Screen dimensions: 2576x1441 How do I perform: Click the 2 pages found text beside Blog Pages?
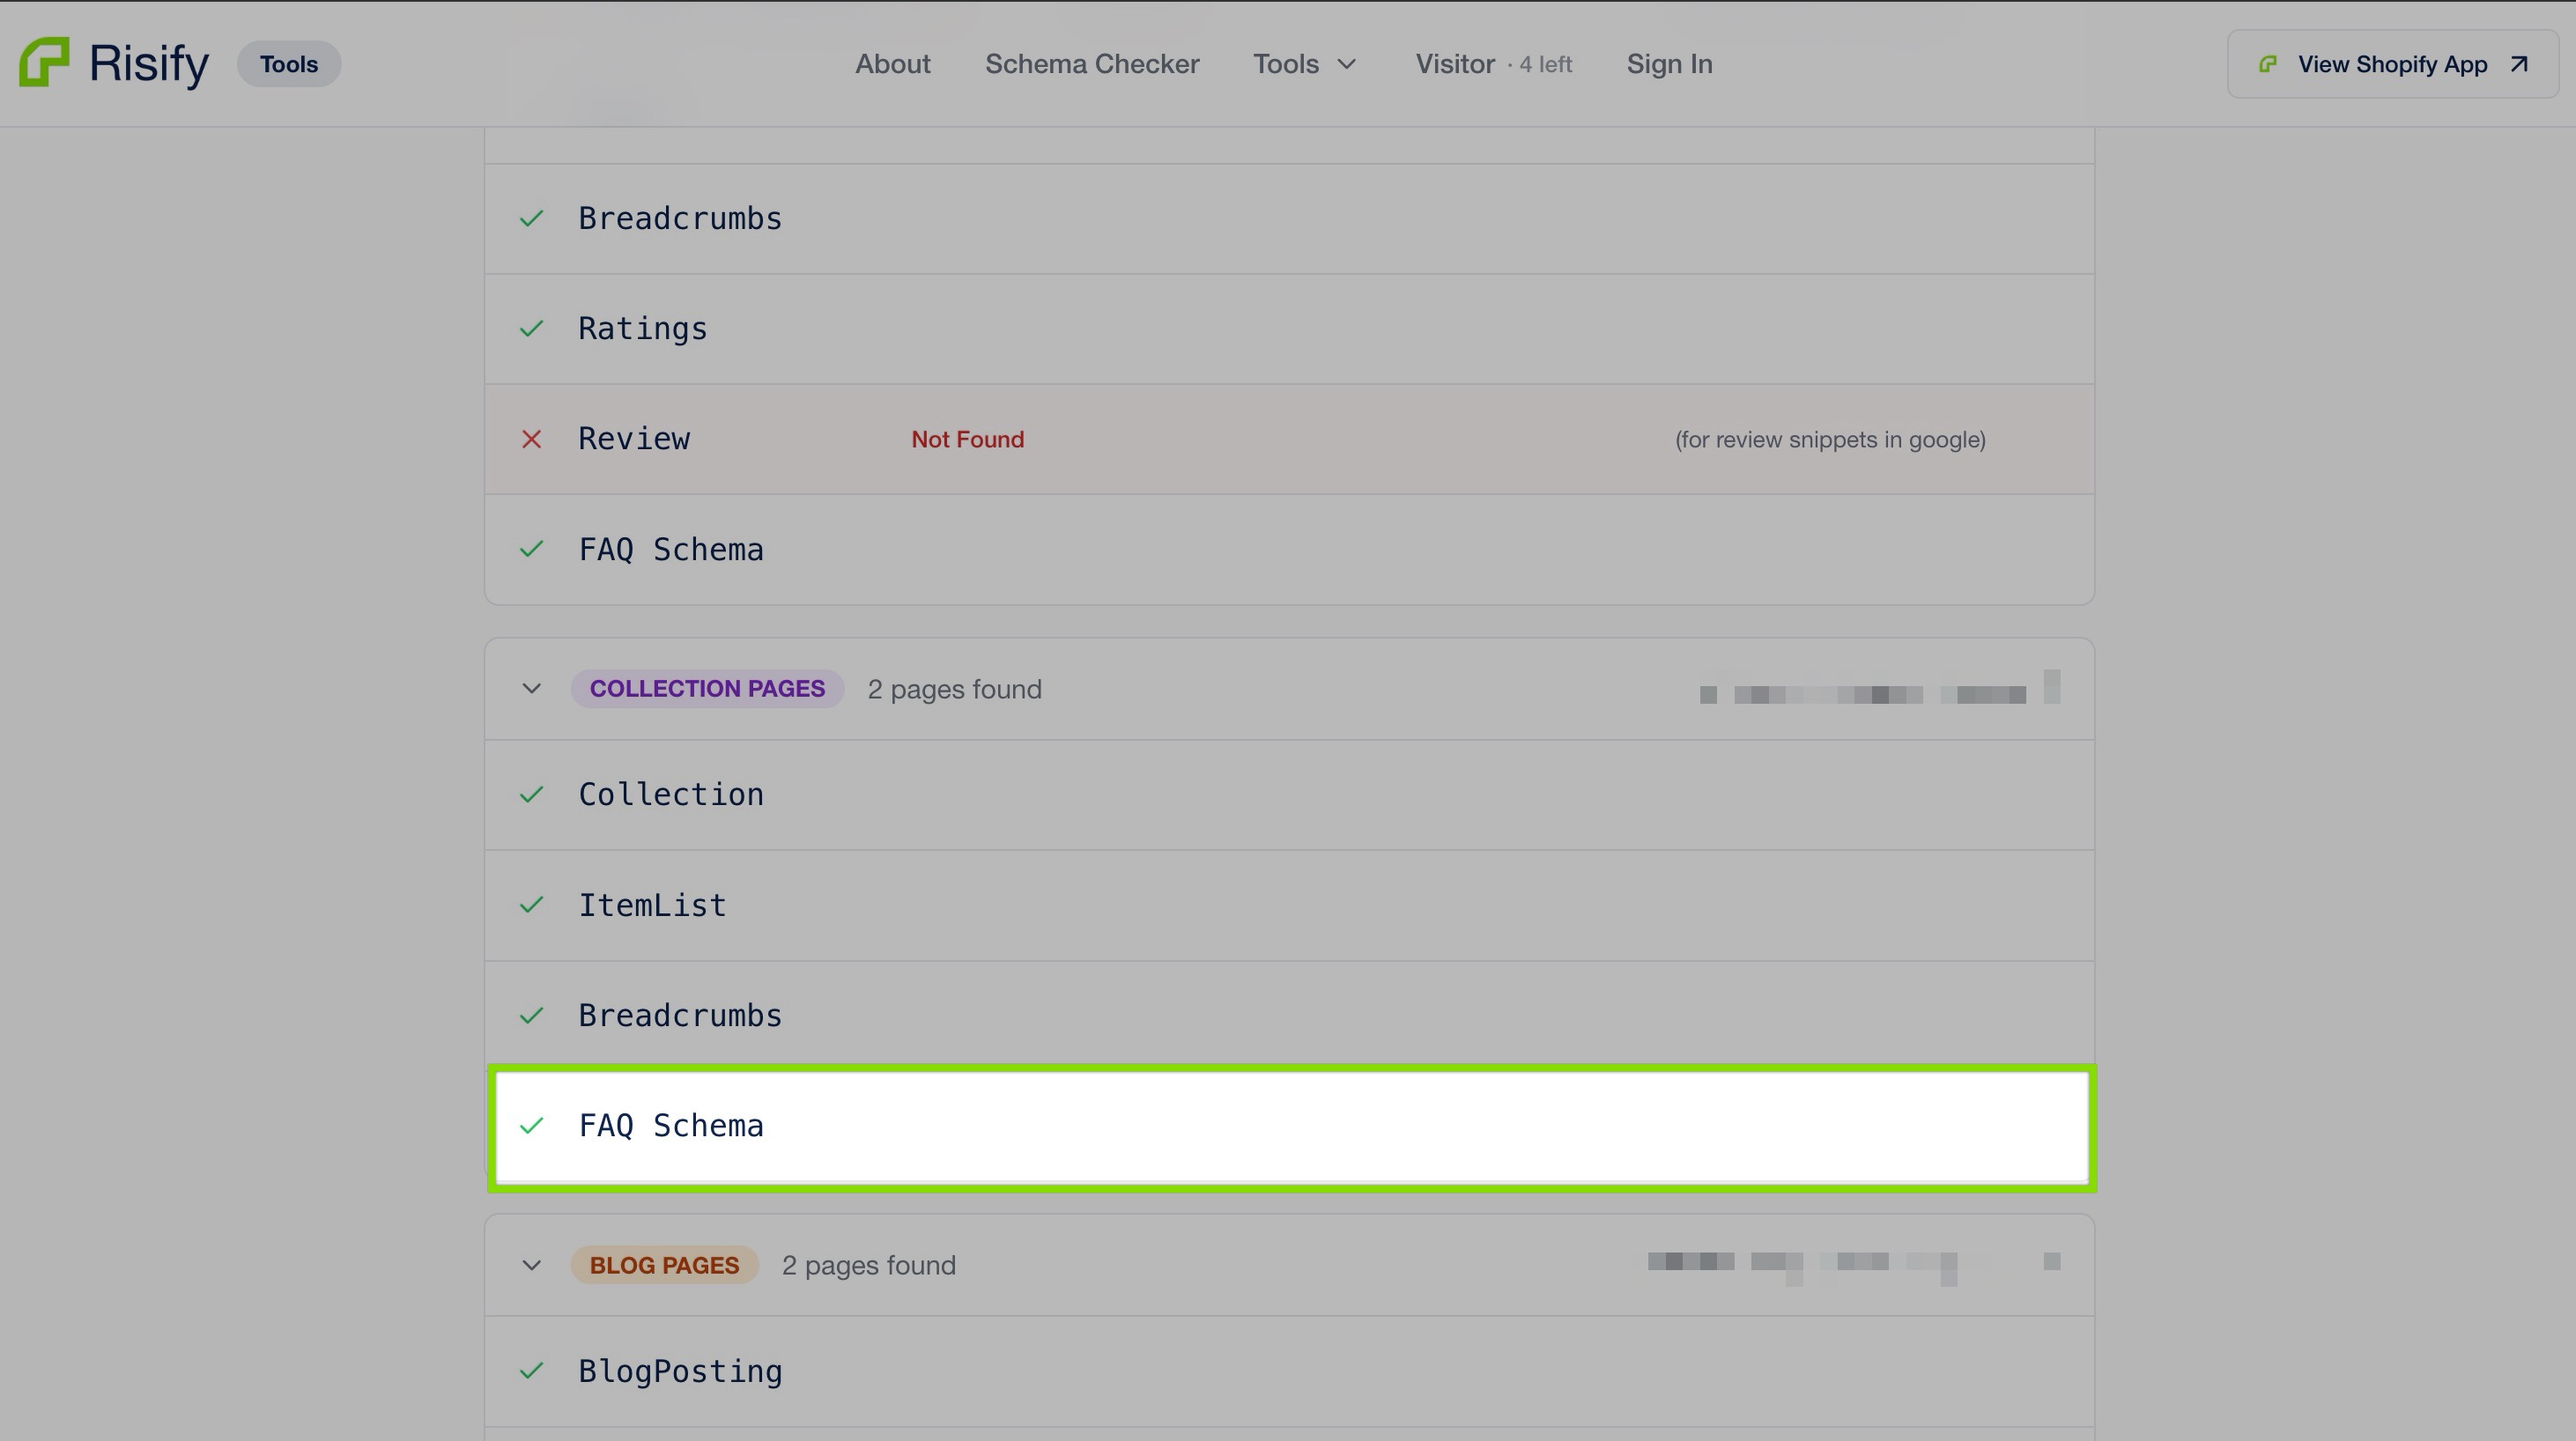[868, 1265]
